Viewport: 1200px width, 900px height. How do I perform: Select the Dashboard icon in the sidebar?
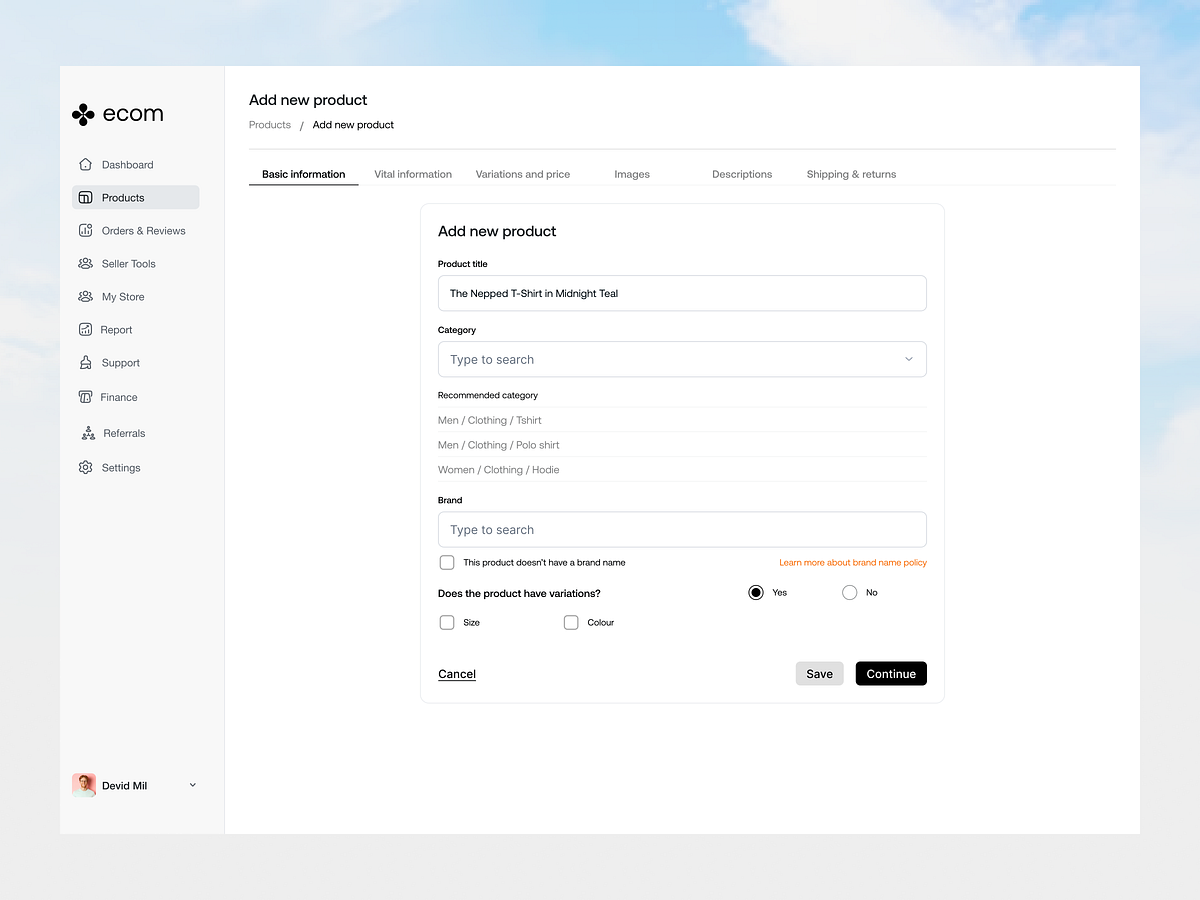pyautogui.click(x=86, y=164)
